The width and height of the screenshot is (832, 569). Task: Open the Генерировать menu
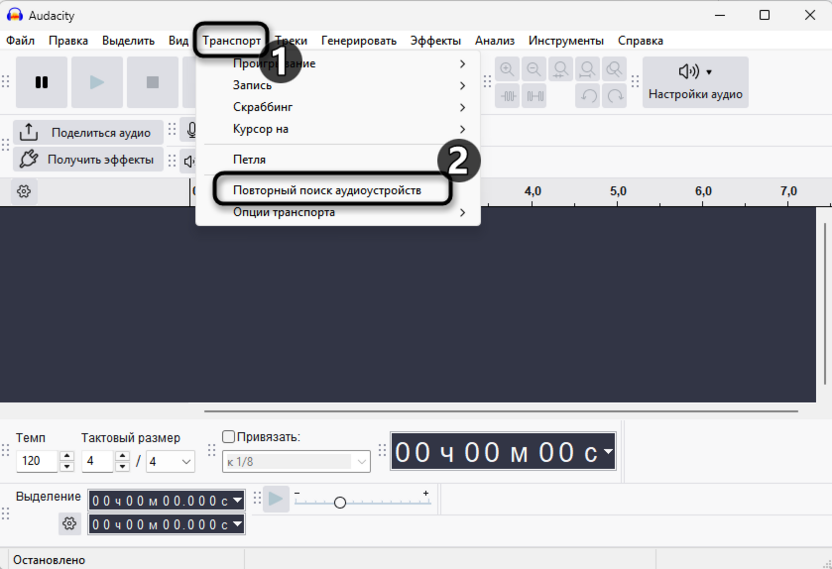tap(359, 41)
